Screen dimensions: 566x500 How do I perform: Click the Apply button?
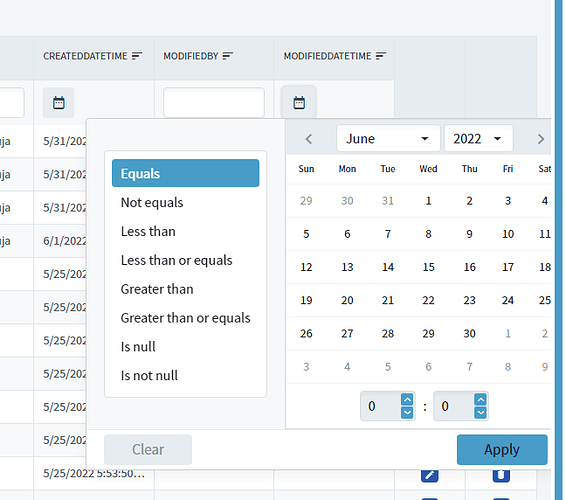[502, 449]
